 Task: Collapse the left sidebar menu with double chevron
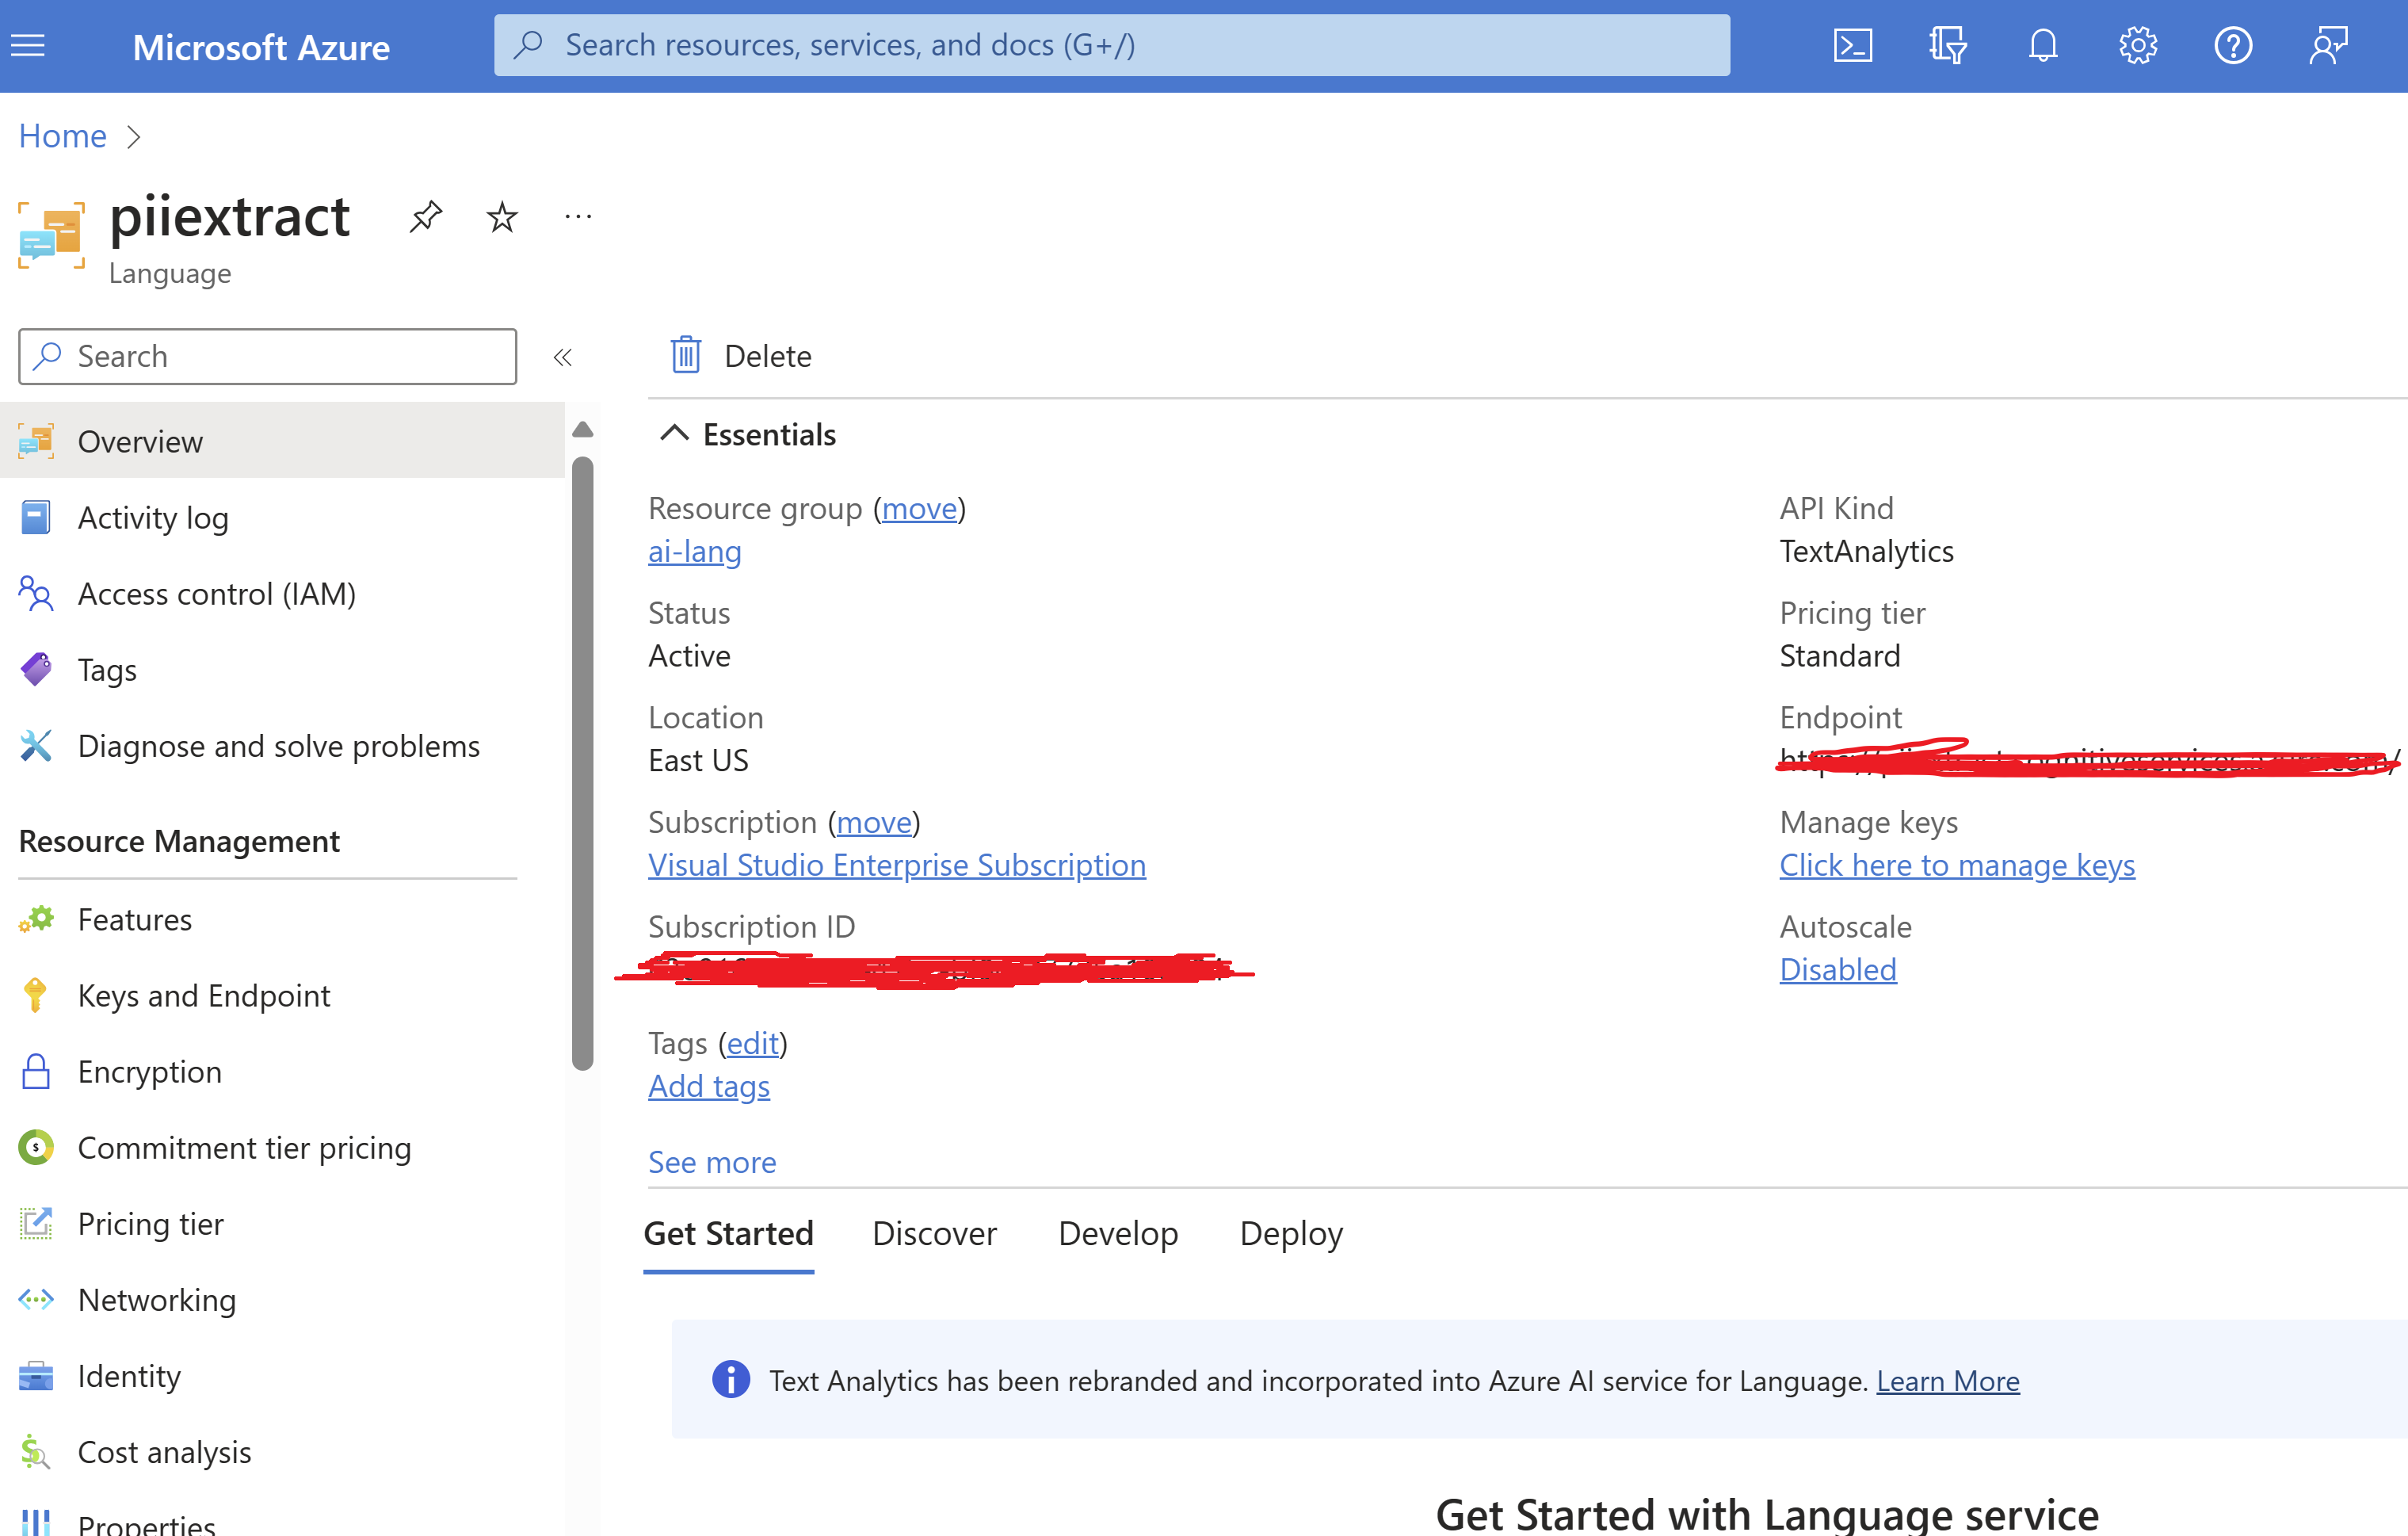(x=563, y=357)
